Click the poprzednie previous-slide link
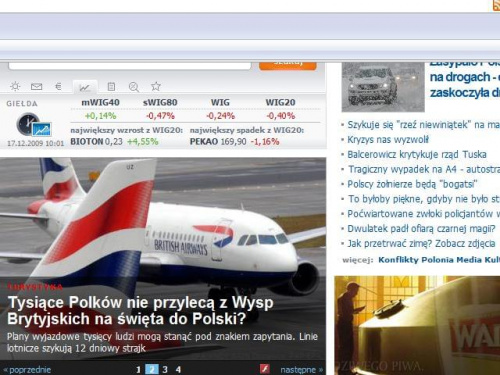 (27, 370)
